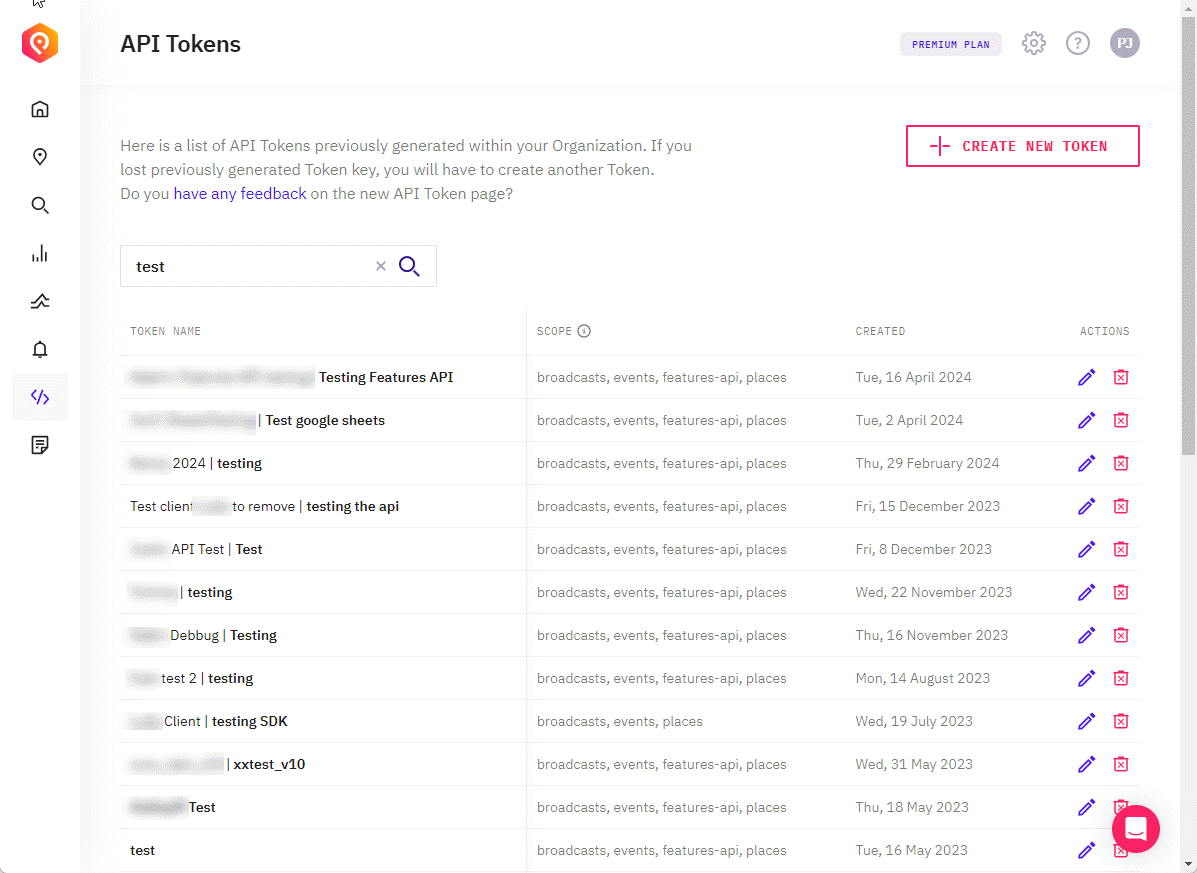Edit token created 22 November 2023
The height and width of the screenshot is (873, 1197).
(x=1086, y=592)
